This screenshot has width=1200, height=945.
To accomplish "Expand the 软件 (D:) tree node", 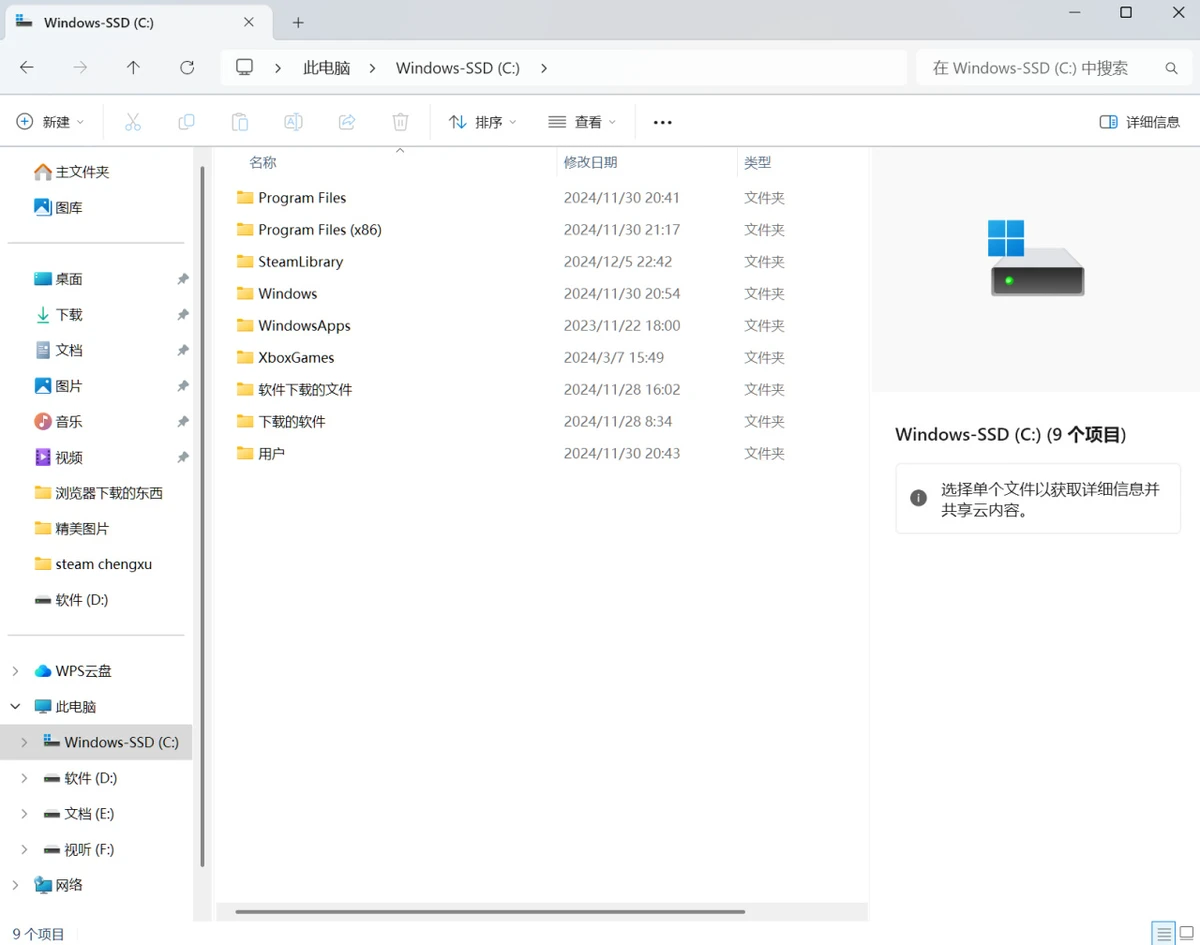I will (x=24, y=778).
